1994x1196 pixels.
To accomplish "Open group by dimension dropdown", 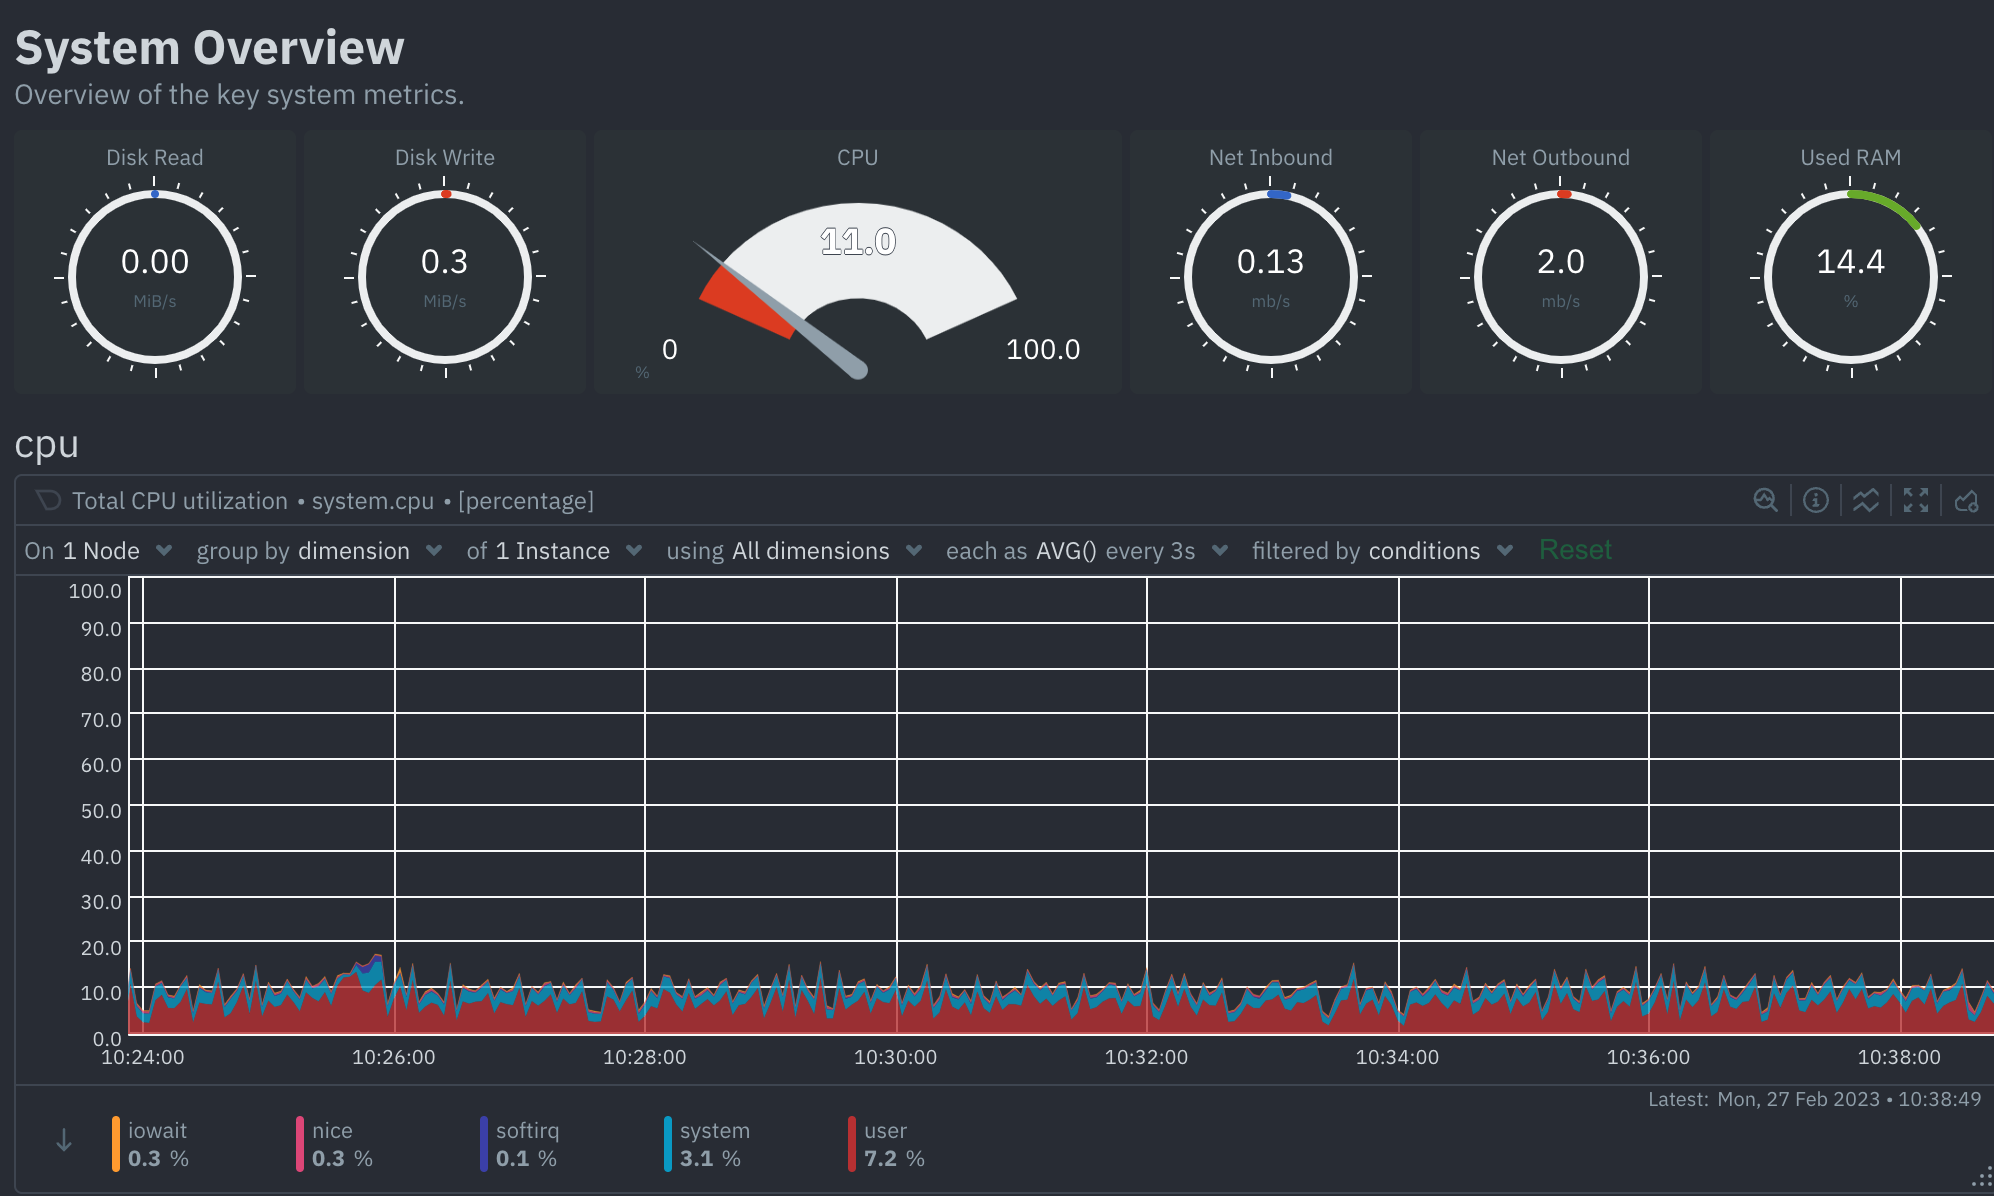I will [319, 551].
